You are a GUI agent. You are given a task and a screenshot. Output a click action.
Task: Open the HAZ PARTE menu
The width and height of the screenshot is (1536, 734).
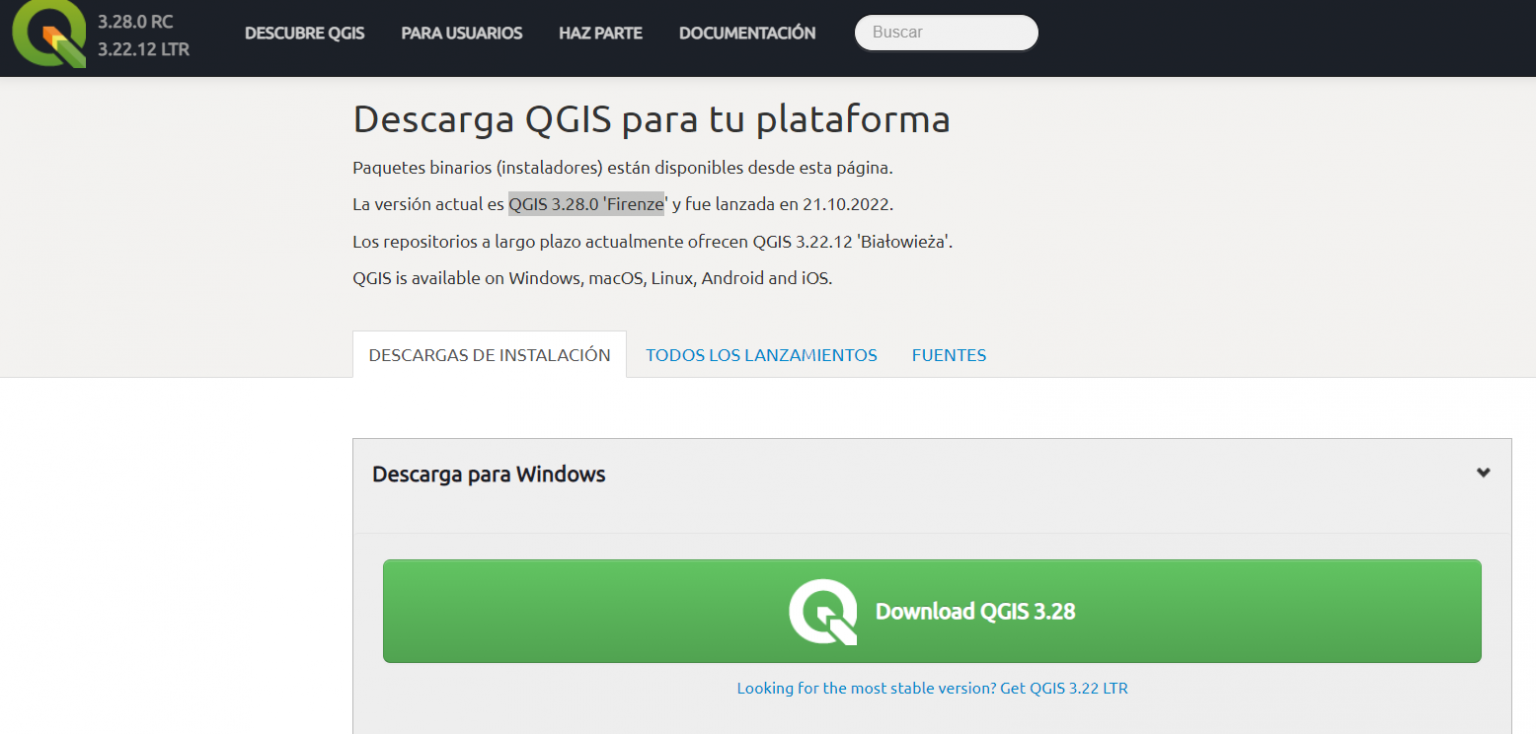tap(600, 33)
